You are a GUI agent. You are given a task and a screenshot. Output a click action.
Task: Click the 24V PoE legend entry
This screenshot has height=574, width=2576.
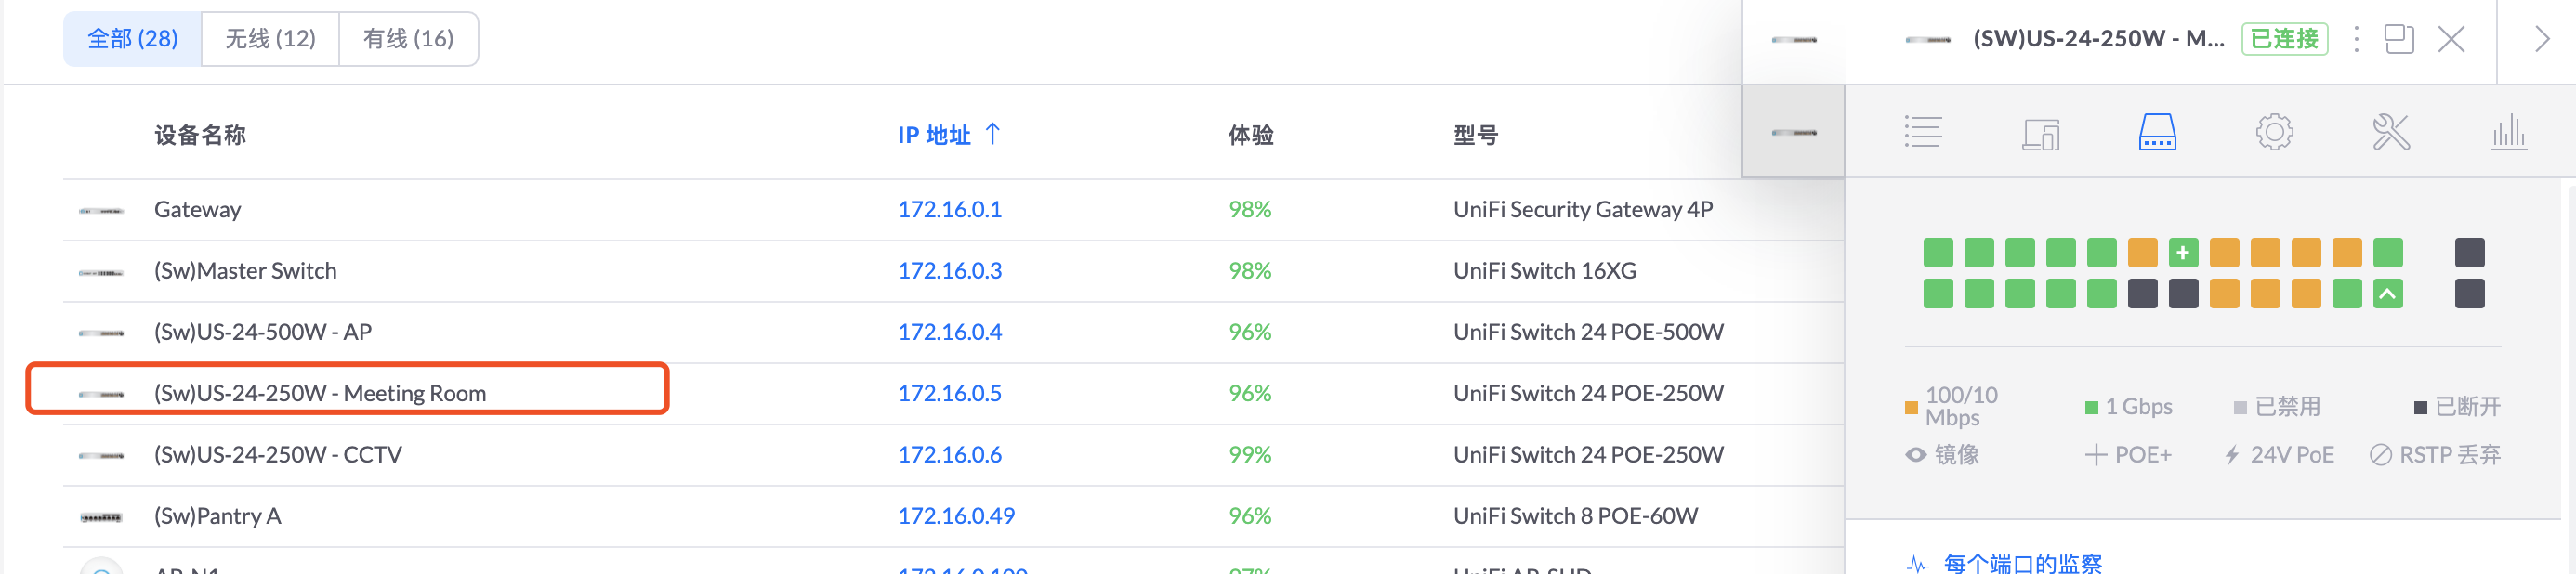point(2278,455)
